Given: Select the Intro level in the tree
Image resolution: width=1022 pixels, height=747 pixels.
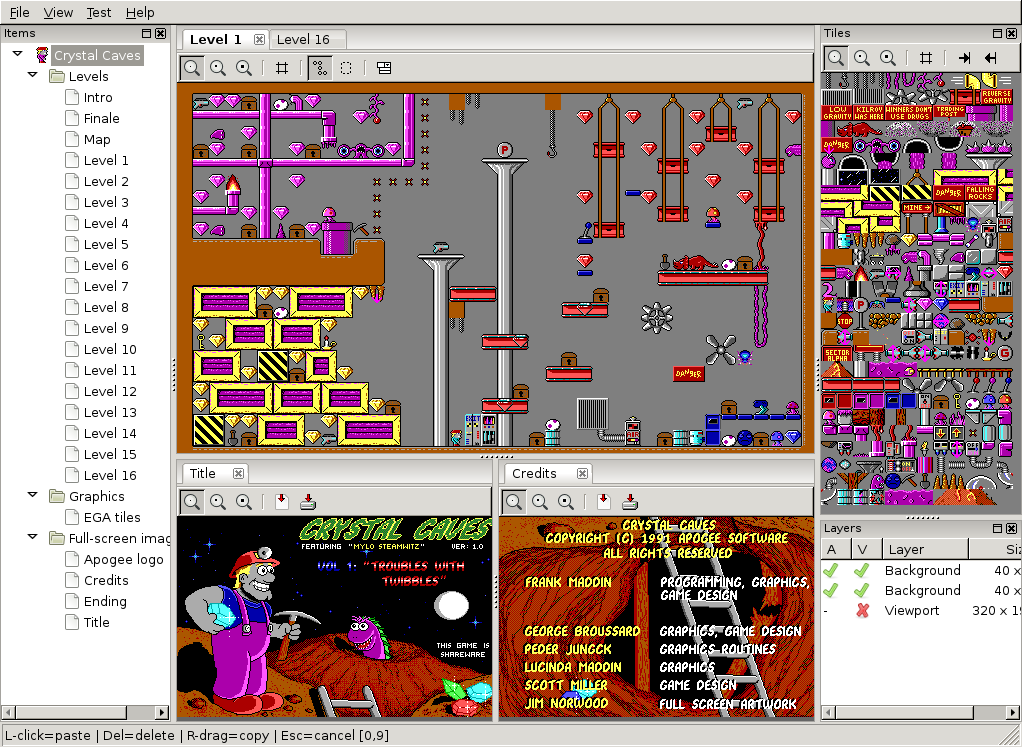Looking at the screenshot, I should (x=98, y=97).
